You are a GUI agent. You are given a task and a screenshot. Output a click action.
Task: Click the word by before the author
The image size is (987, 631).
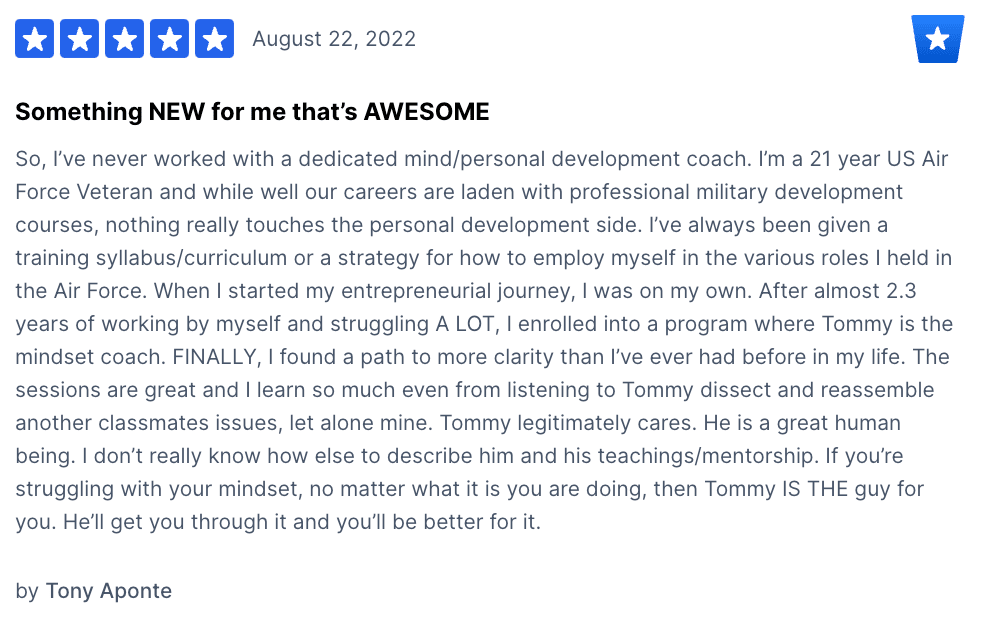[x=27, y=591]
